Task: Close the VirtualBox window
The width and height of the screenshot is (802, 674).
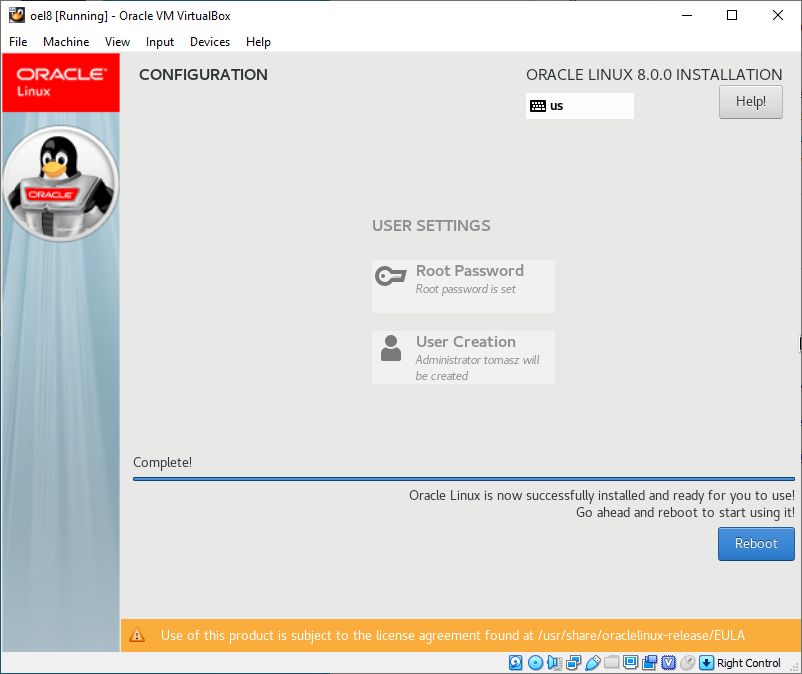Action: pyautogui.click(x=777, y=15)
